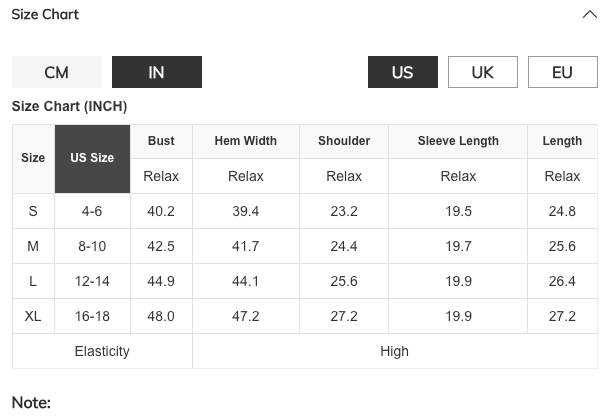Select the IN unit toggle
Image resolution: width=603 pixels, height=420 pixels.
coord(157,72)
